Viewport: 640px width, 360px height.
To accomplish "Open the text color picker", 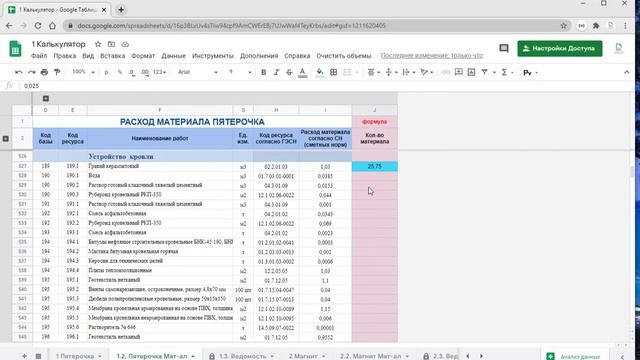I will [302, 72].
